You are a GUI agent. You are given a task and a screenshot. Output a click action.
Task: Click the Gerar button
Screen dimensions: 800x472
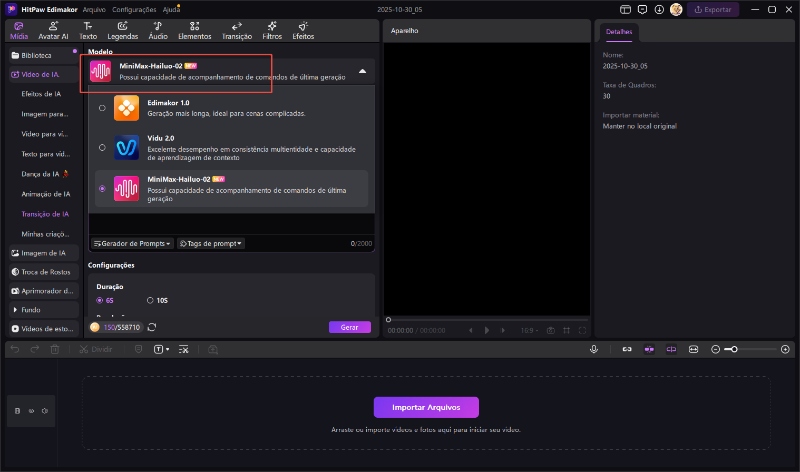[349, 327]
